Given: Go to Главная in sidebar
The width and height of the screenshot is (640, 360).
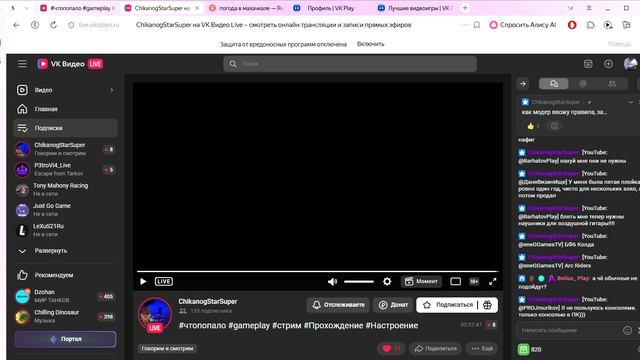Looking at the screenshot, I should [x=65, y=109].
